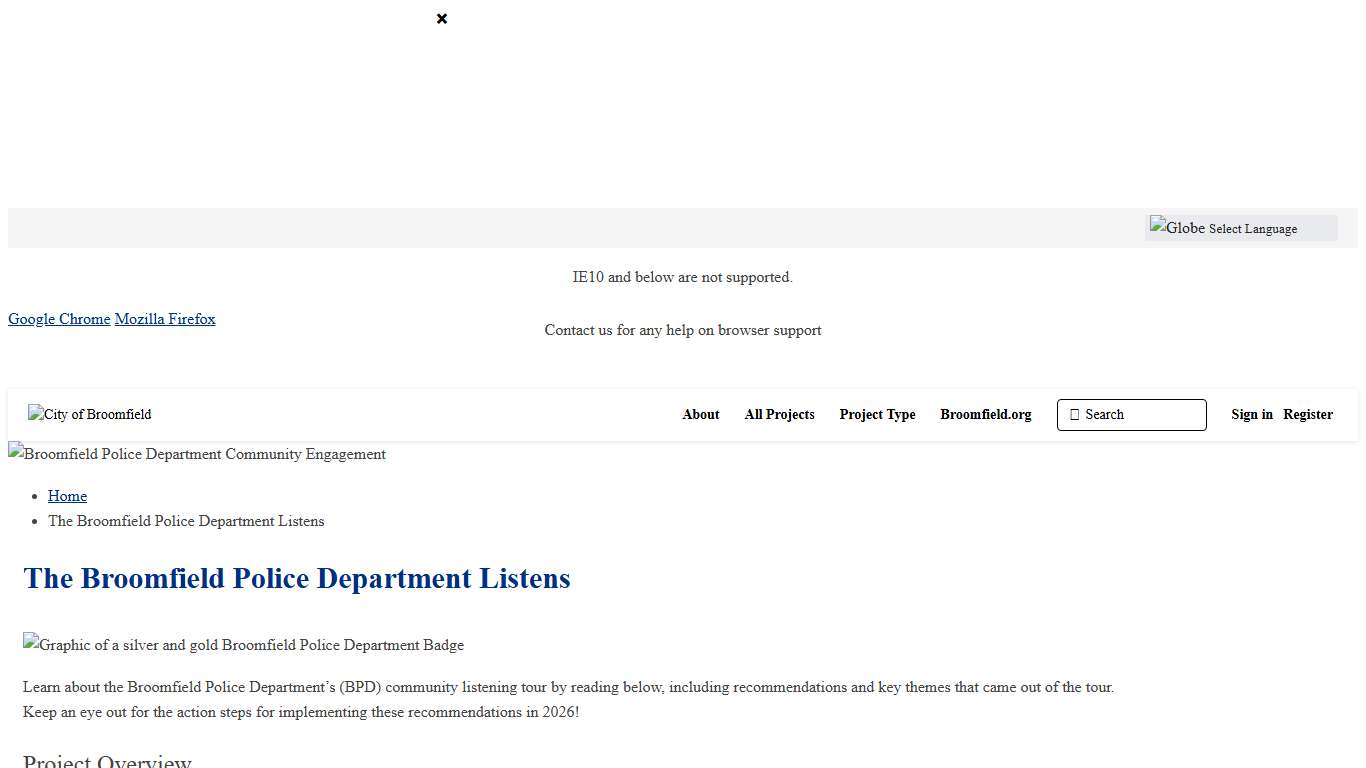Open the All Projects menu

779,414
